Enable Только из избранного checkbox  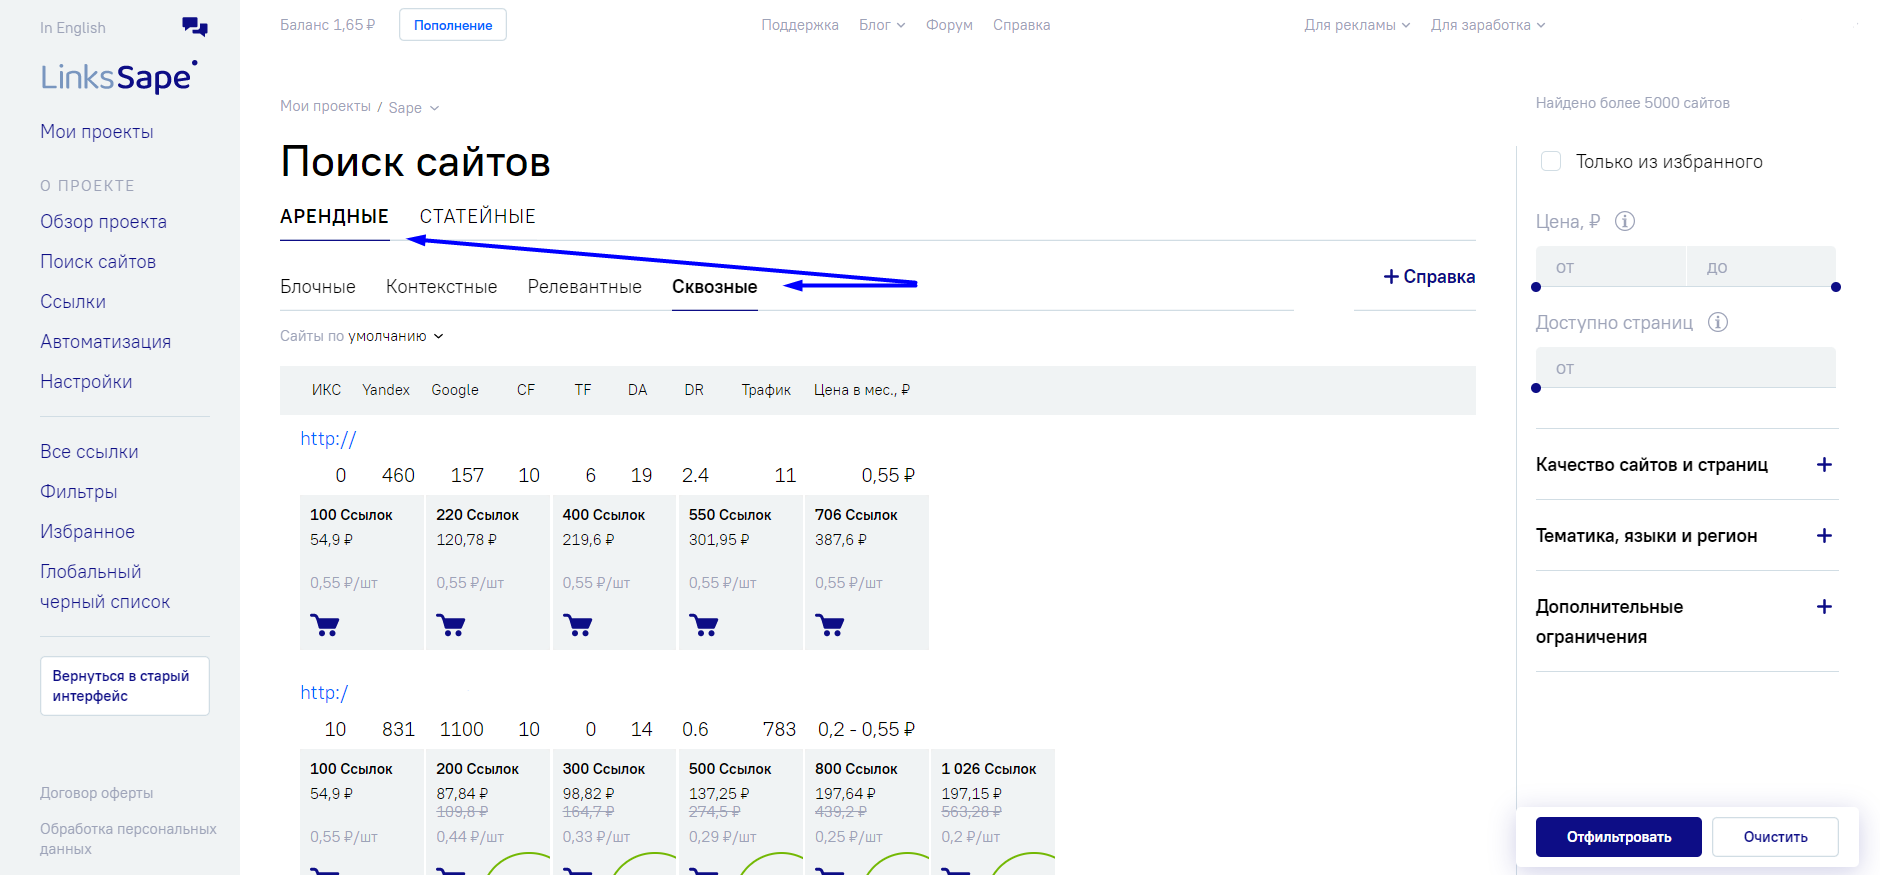pyautogui.click(x=1551, y=161)
